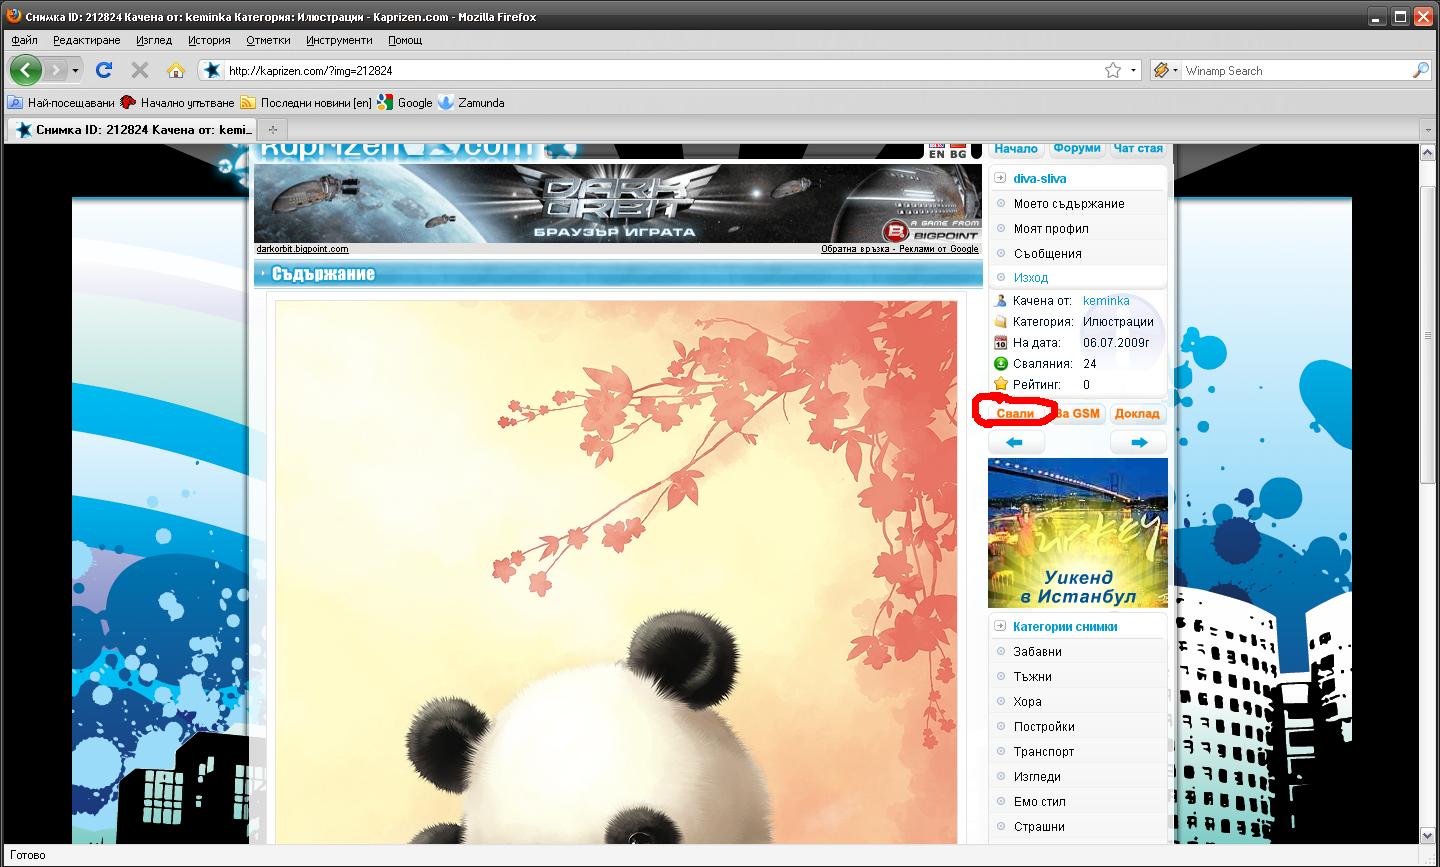Switch site language to BG flag
The height and width of the screenshot is (867, 1440).
[x=958, y=151]
